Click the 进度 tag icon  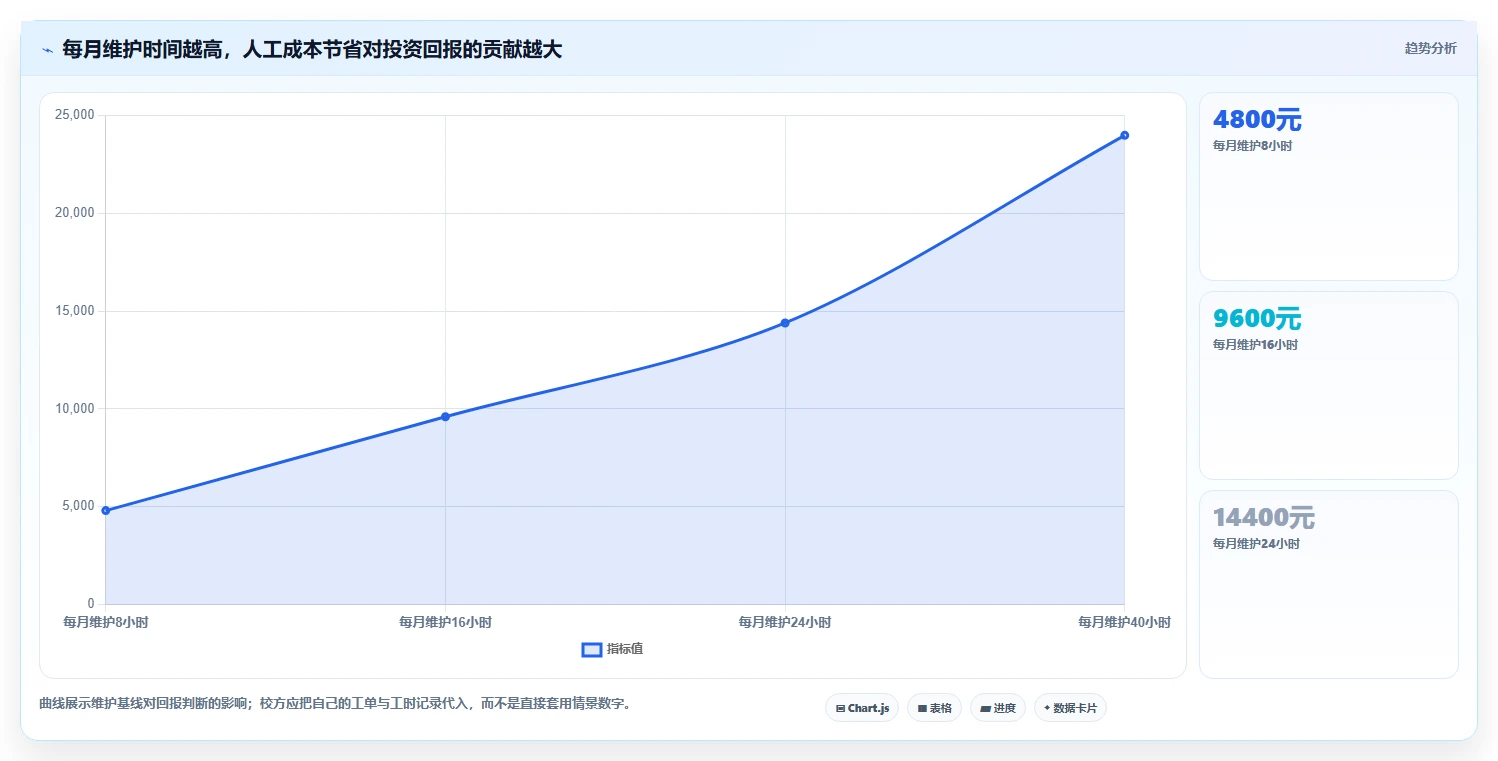pyautogui.click(x=985, y=708)
